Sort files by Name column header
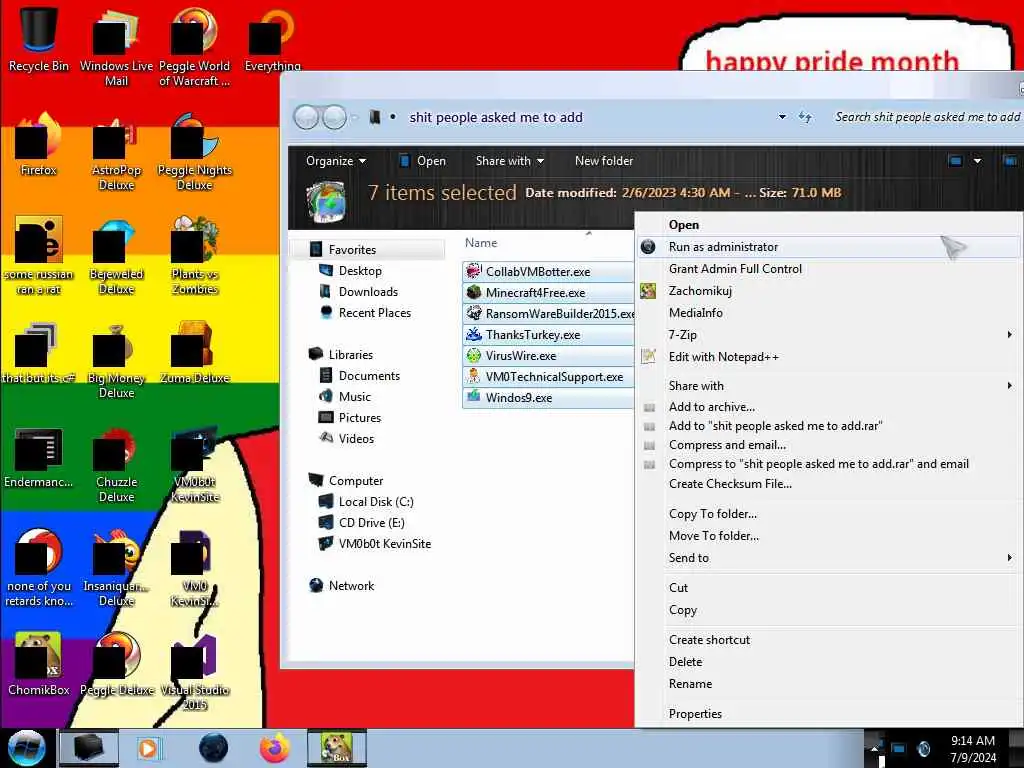Viewport: 1024px width, 768px height. [x=481, y=243]
